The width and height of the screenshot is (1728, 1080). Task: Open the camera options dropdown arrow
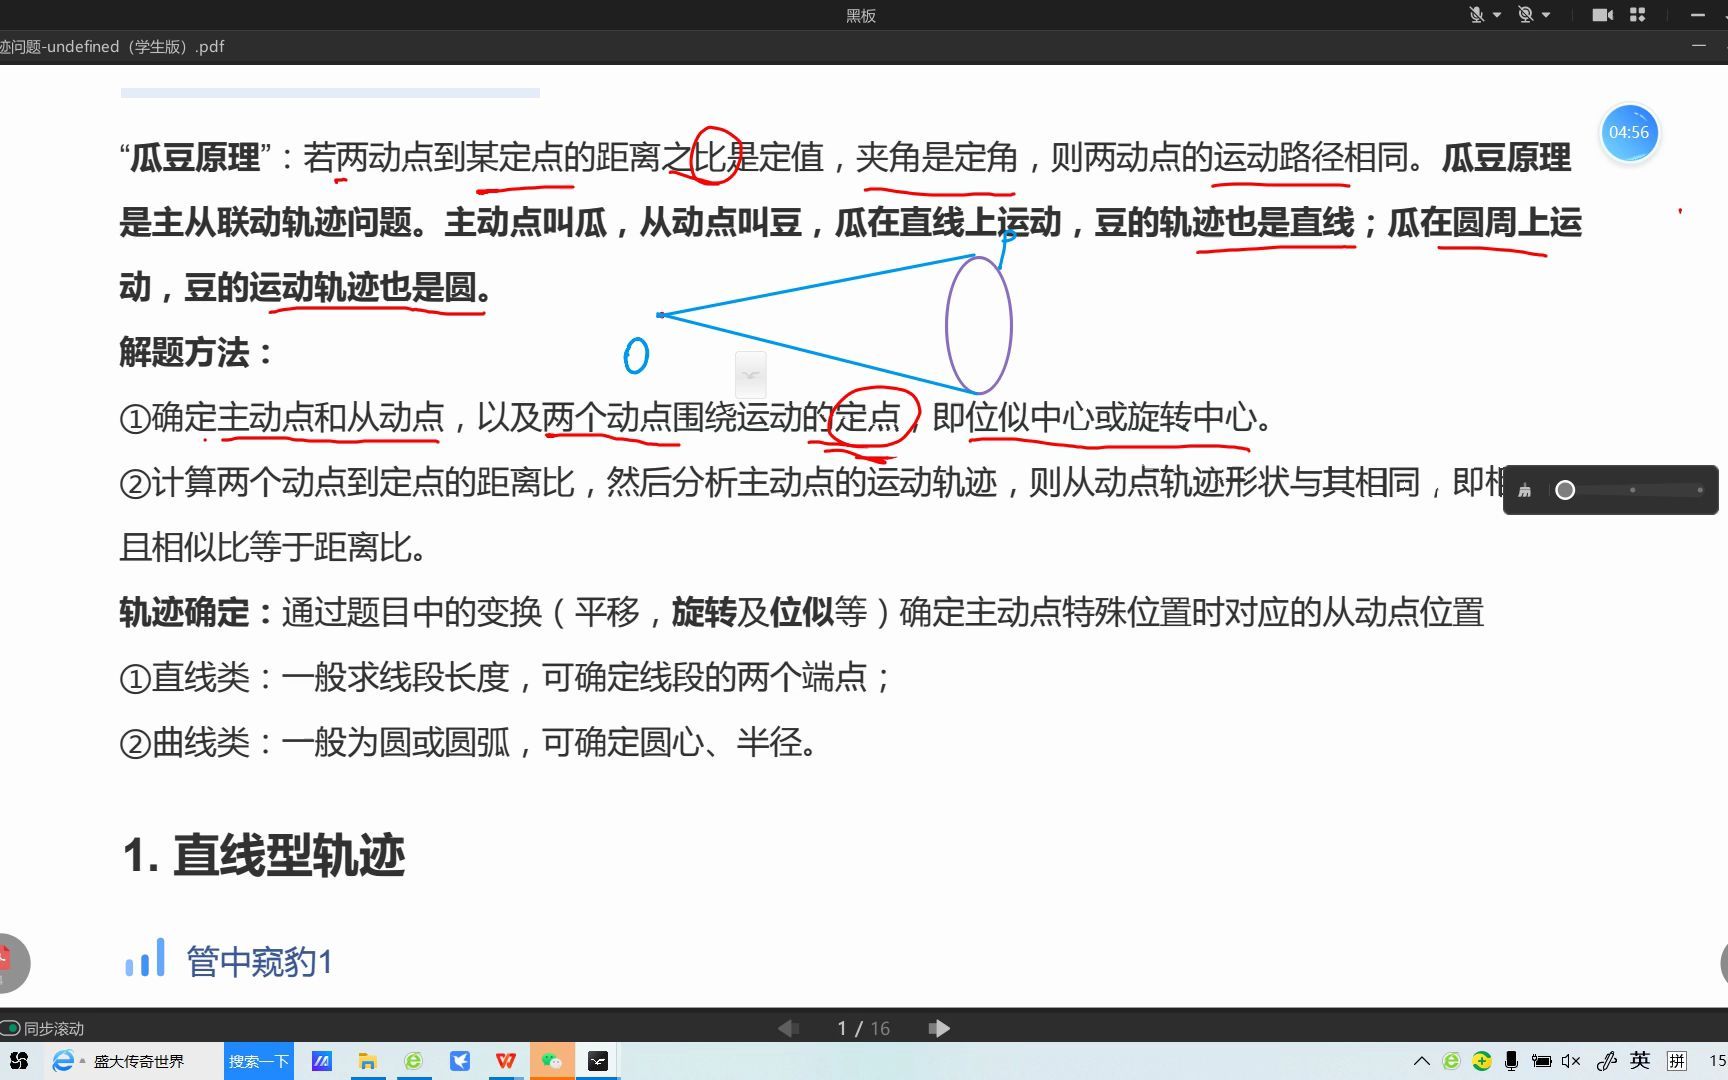1547,14
